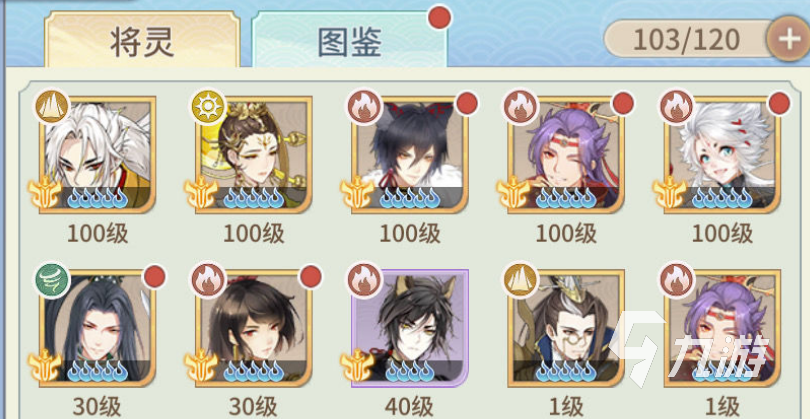The height and width of the screenshot is (419, 810).
Task: Select the short brown-haired level 30 hero
Action: click(x=254, y=328)
